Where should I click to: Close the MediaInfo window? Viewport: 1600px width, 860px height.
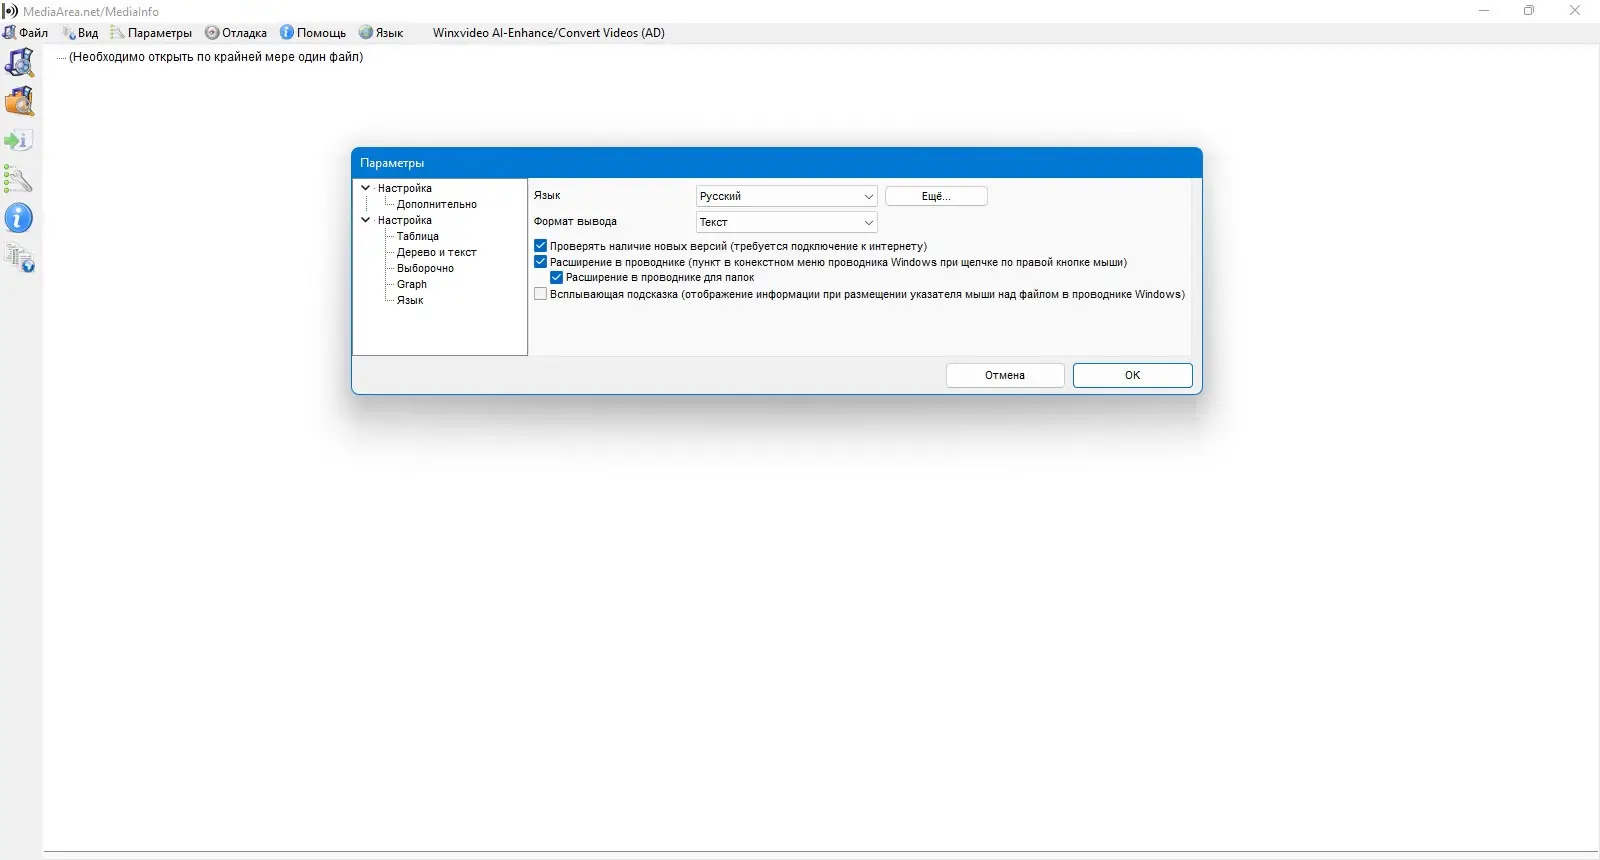tap(1575, 11)
